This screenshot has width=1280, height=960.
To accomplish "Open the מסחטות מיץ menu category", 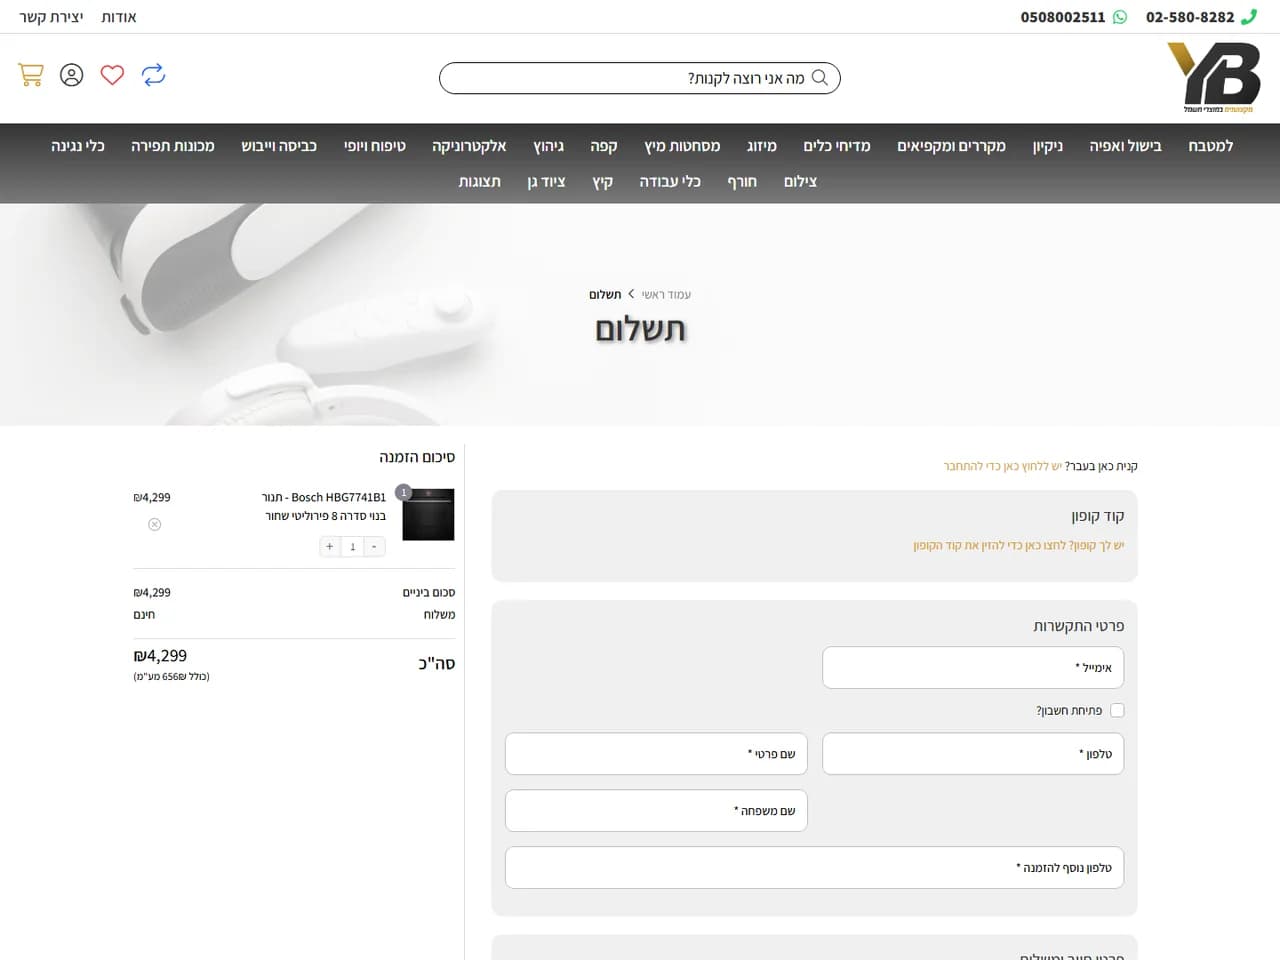I will click(682, 146).
